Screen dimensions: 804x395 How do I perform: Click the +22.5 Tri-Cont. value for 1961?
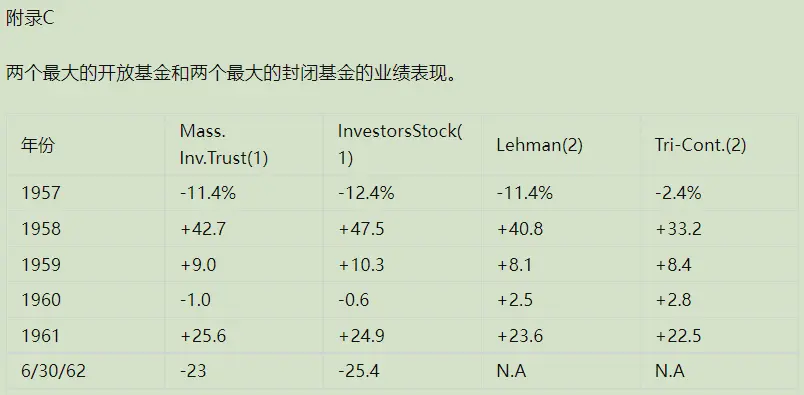[x=678, y=335]
